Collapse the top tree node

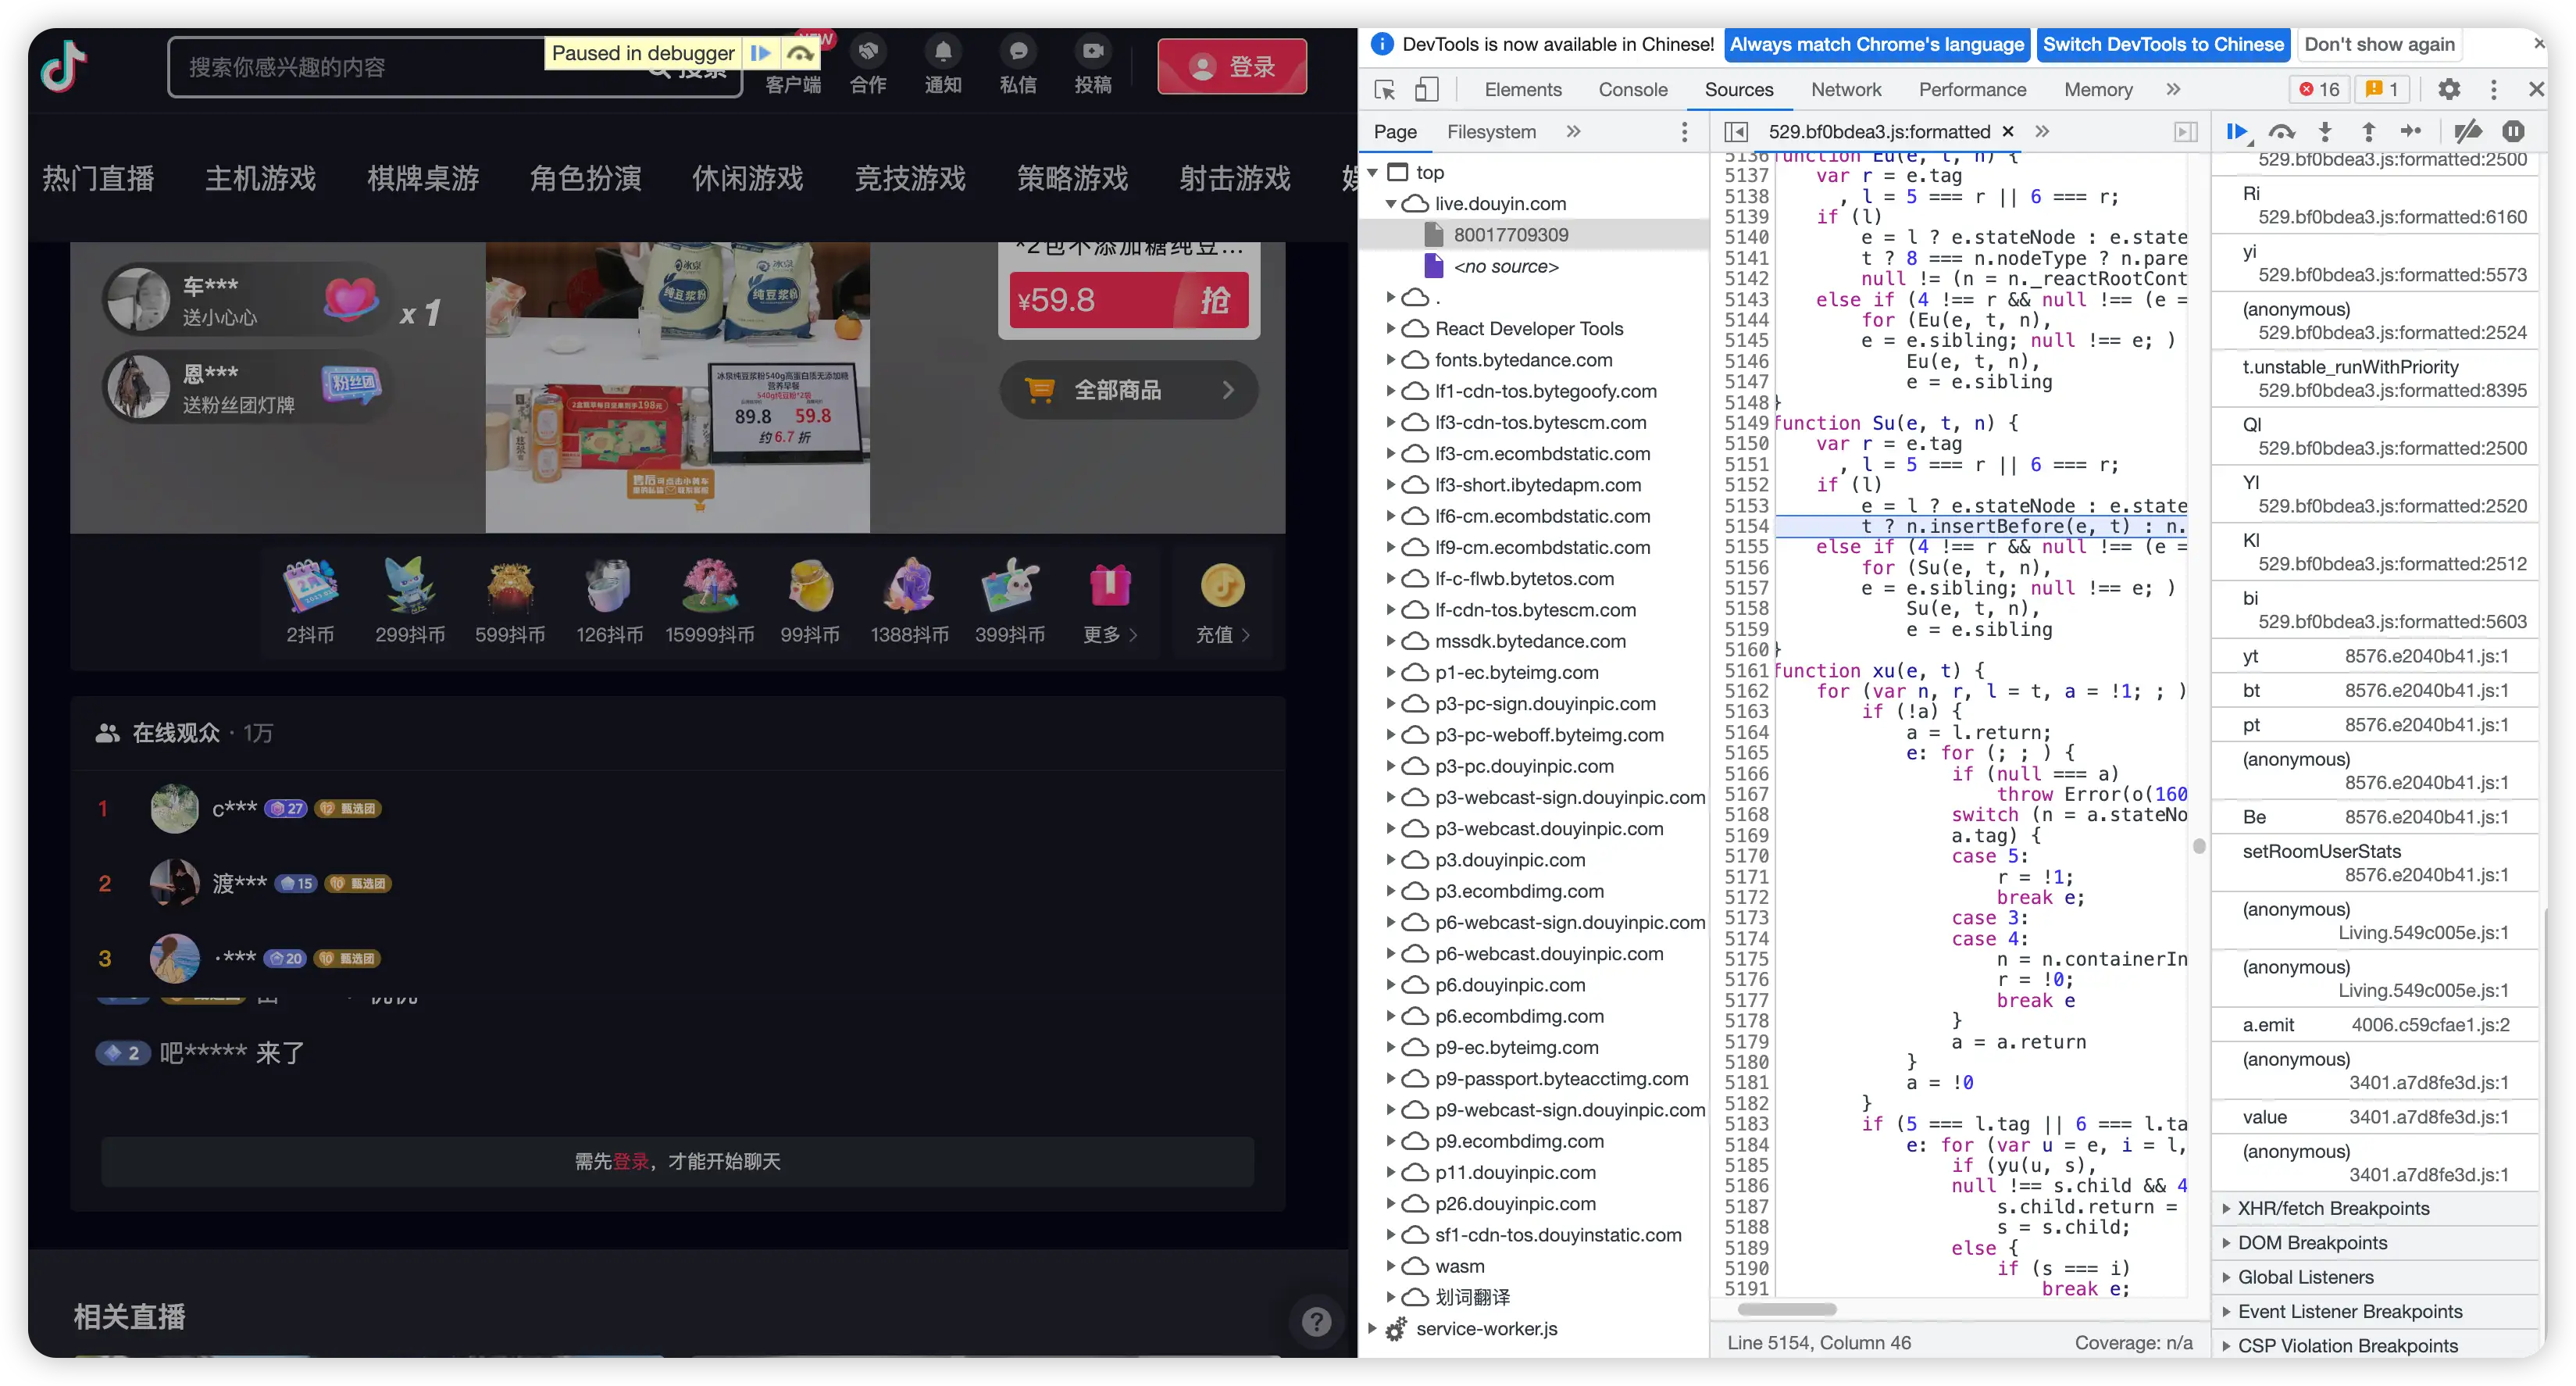point(1373,173)
